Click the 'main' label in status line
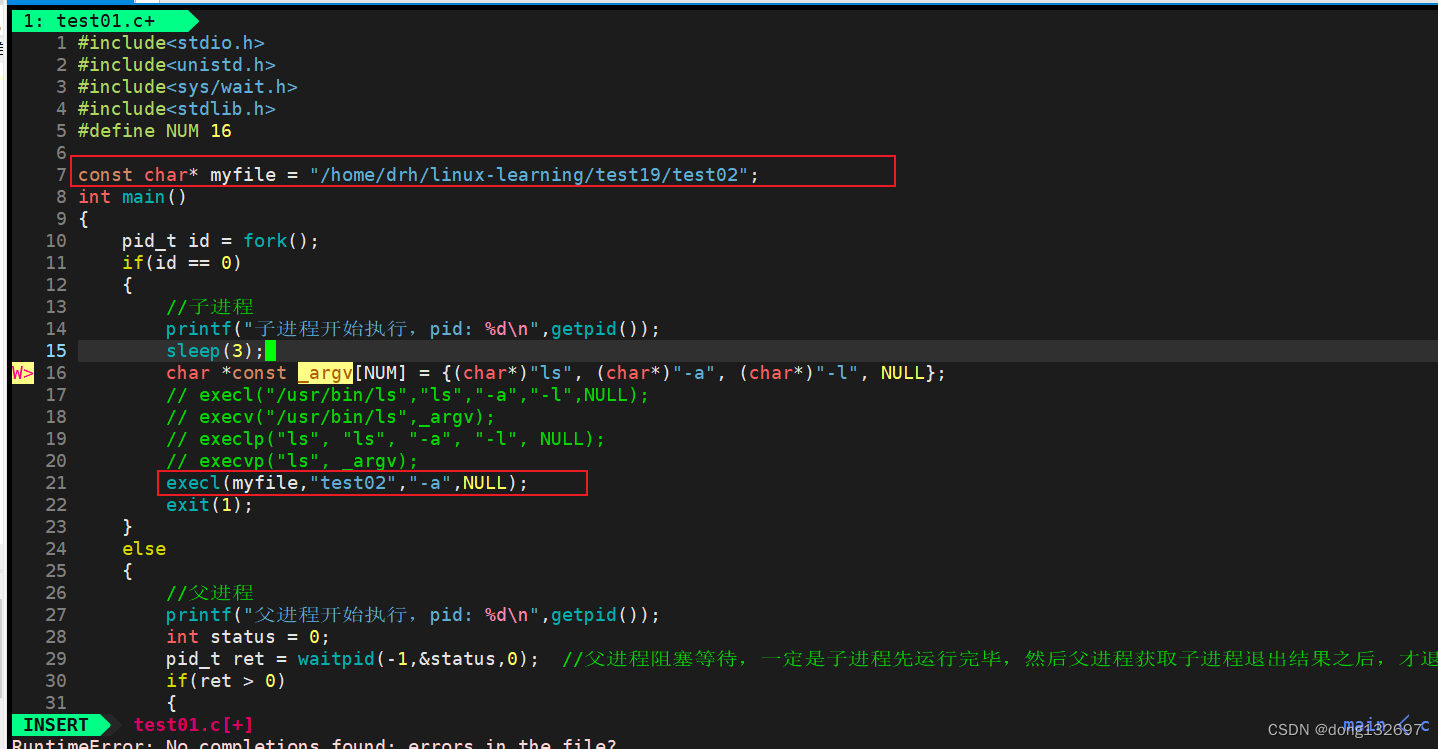This screenshot has height=749, width=1438. tap(1364, 725)
